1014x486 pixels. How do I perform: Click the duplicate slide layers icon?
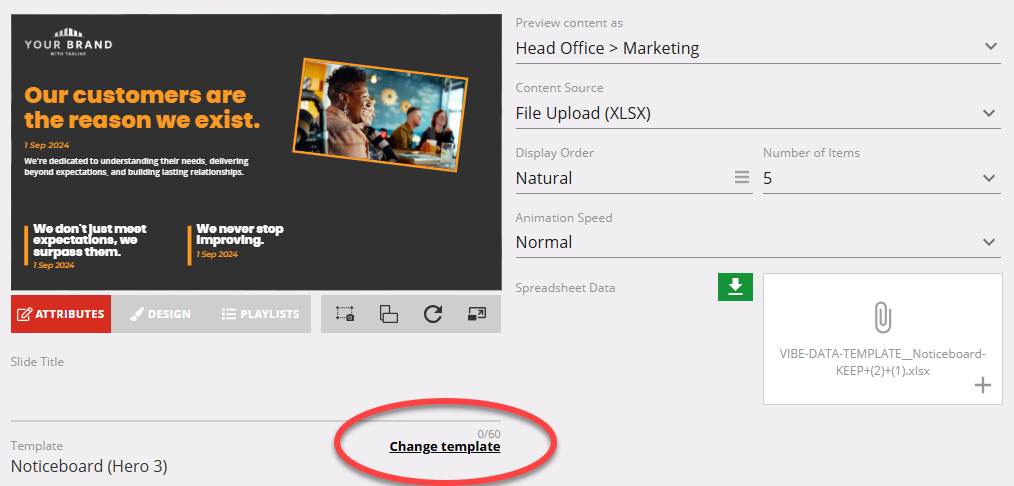[389, 314]
